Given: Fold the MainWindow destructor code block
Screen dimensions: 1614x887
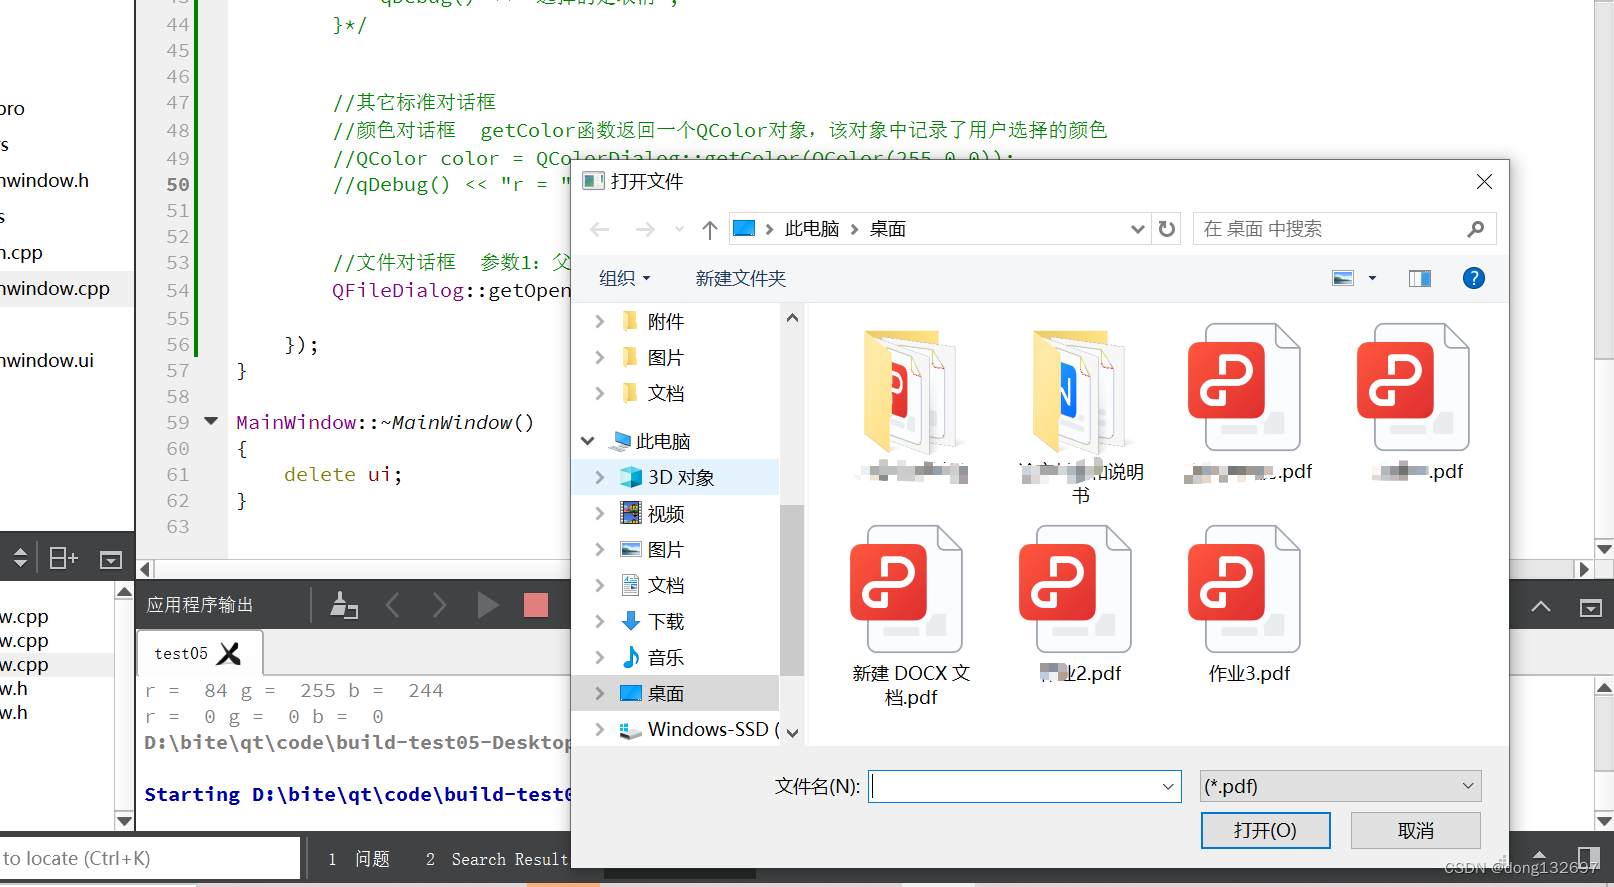Looking at the screenshot, I should tap(211, 421).
